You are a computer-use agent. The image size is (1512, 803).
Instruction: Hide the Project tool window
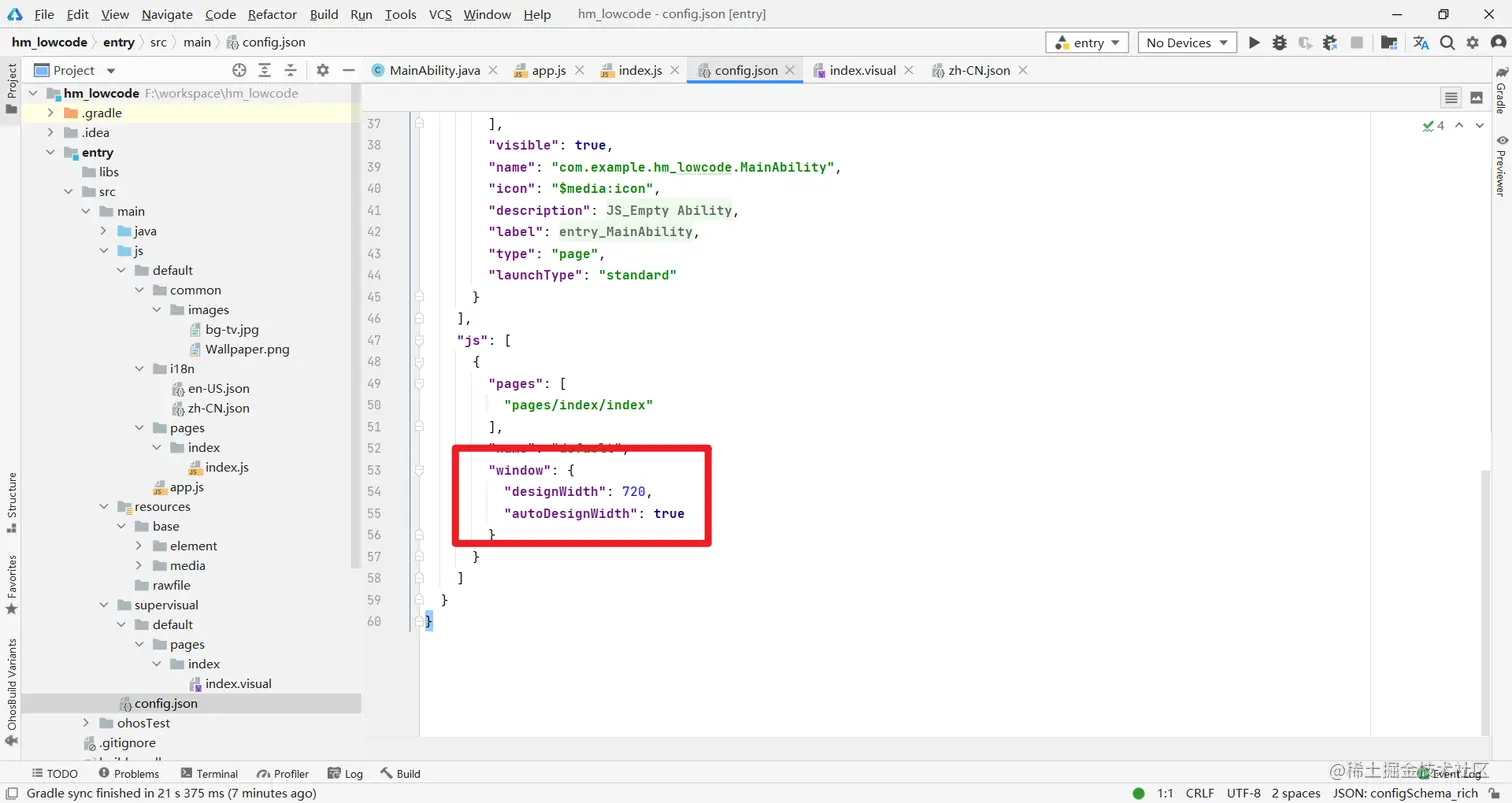348,70
